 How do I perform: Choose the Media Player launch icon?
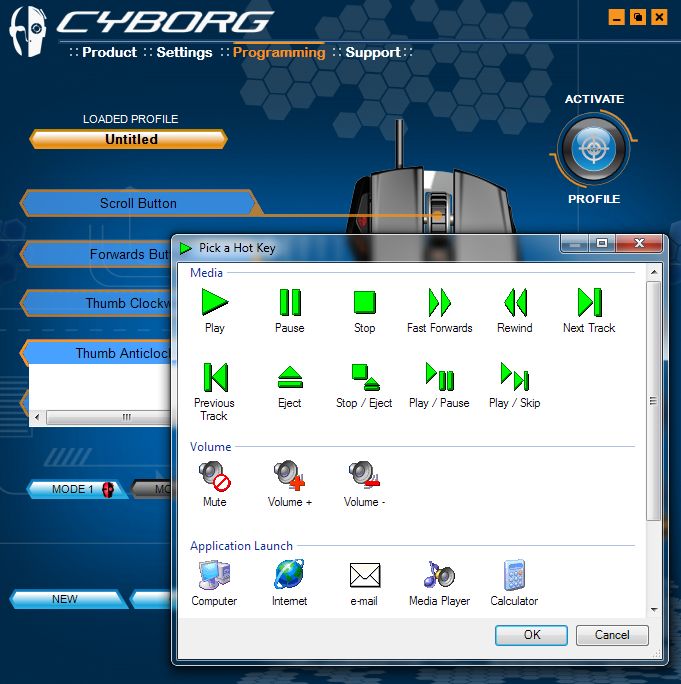[x=439, y=575]
